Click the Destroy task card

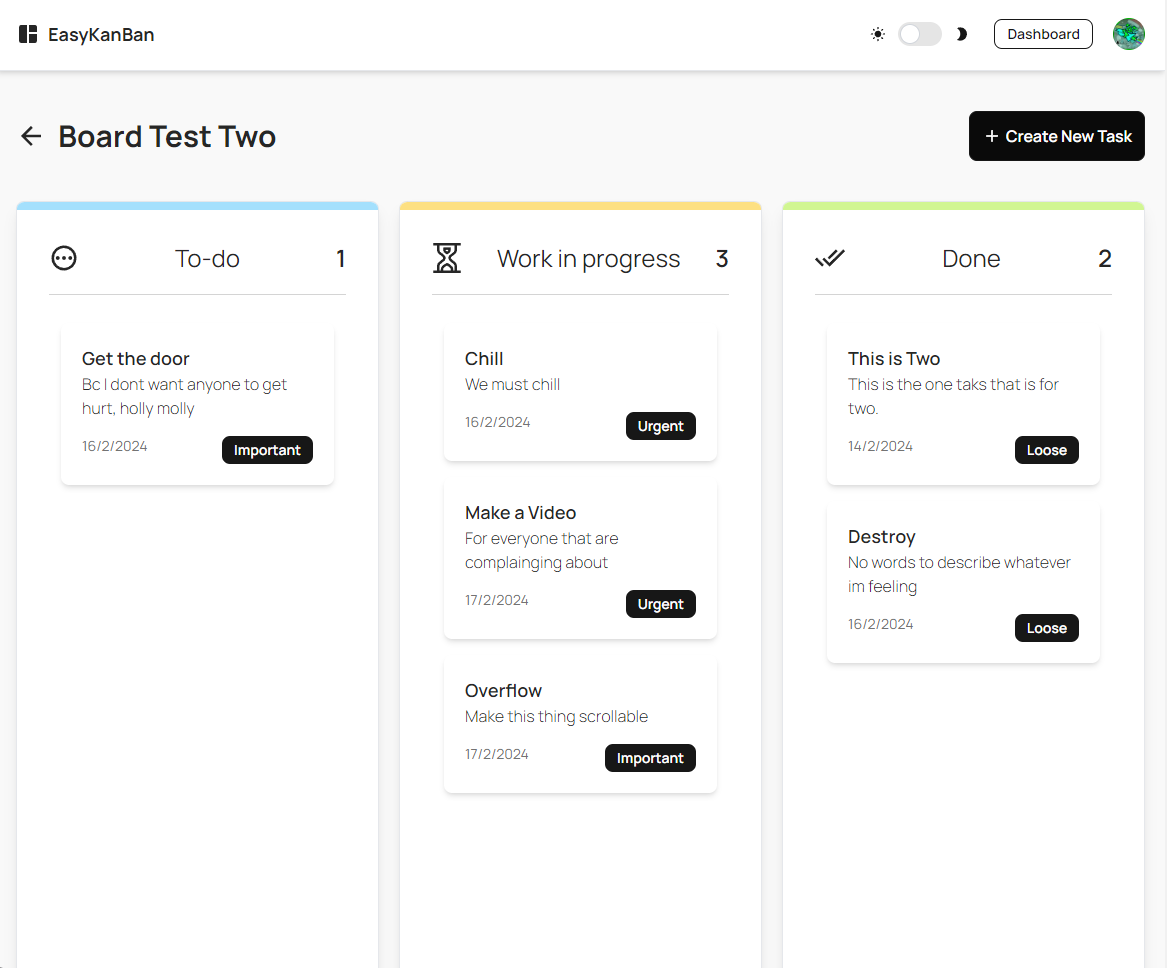(963, 582)
